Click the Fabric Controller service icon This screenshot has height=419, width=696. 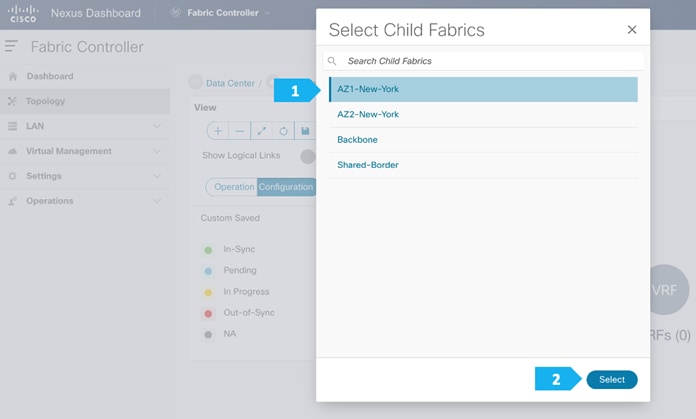click(175, 12)
